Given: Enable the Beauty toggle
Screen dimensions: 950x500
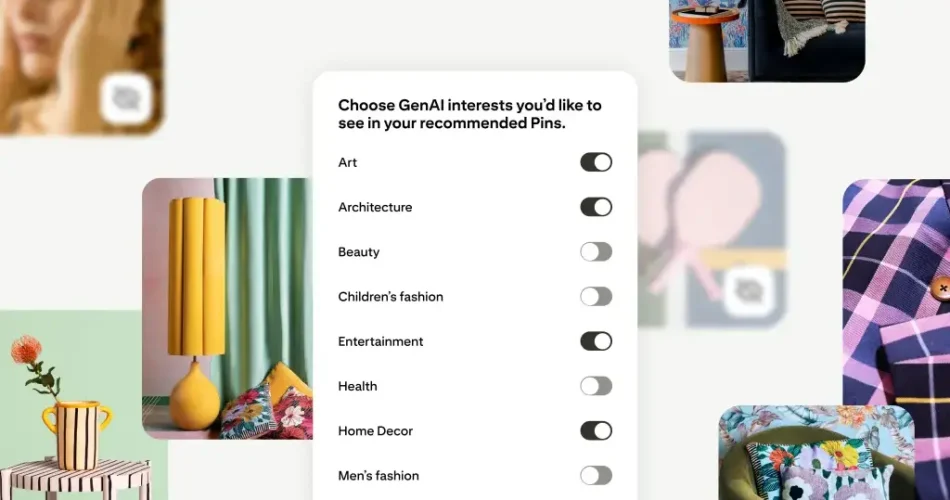Looking at the screenshot, I should click(596, 252).
